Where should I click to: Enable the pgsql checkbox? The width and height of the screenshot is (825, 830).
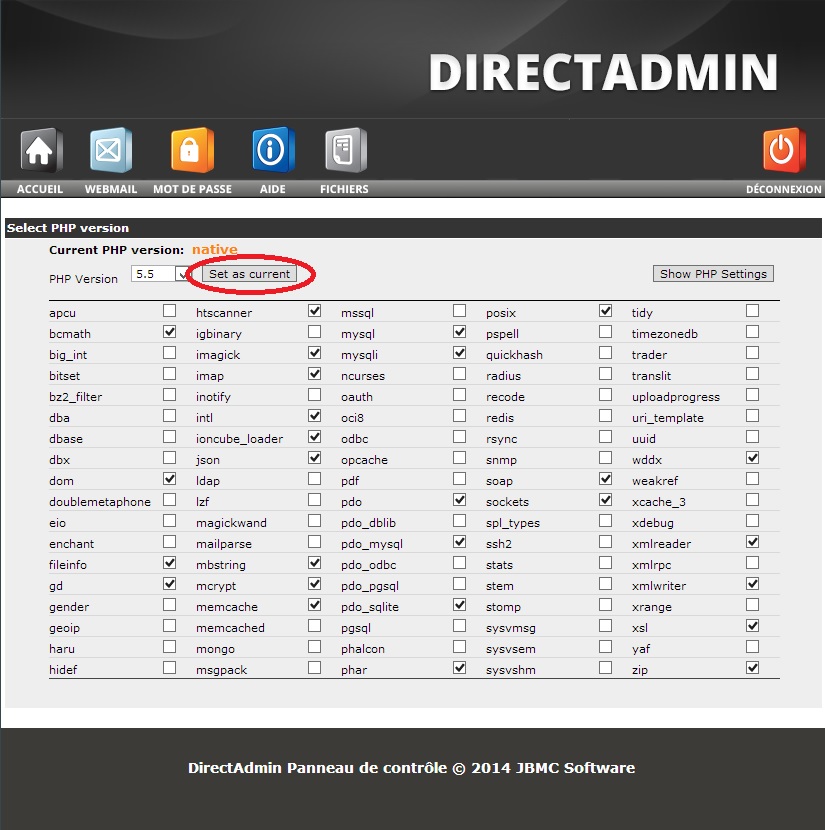click(459, 626)
